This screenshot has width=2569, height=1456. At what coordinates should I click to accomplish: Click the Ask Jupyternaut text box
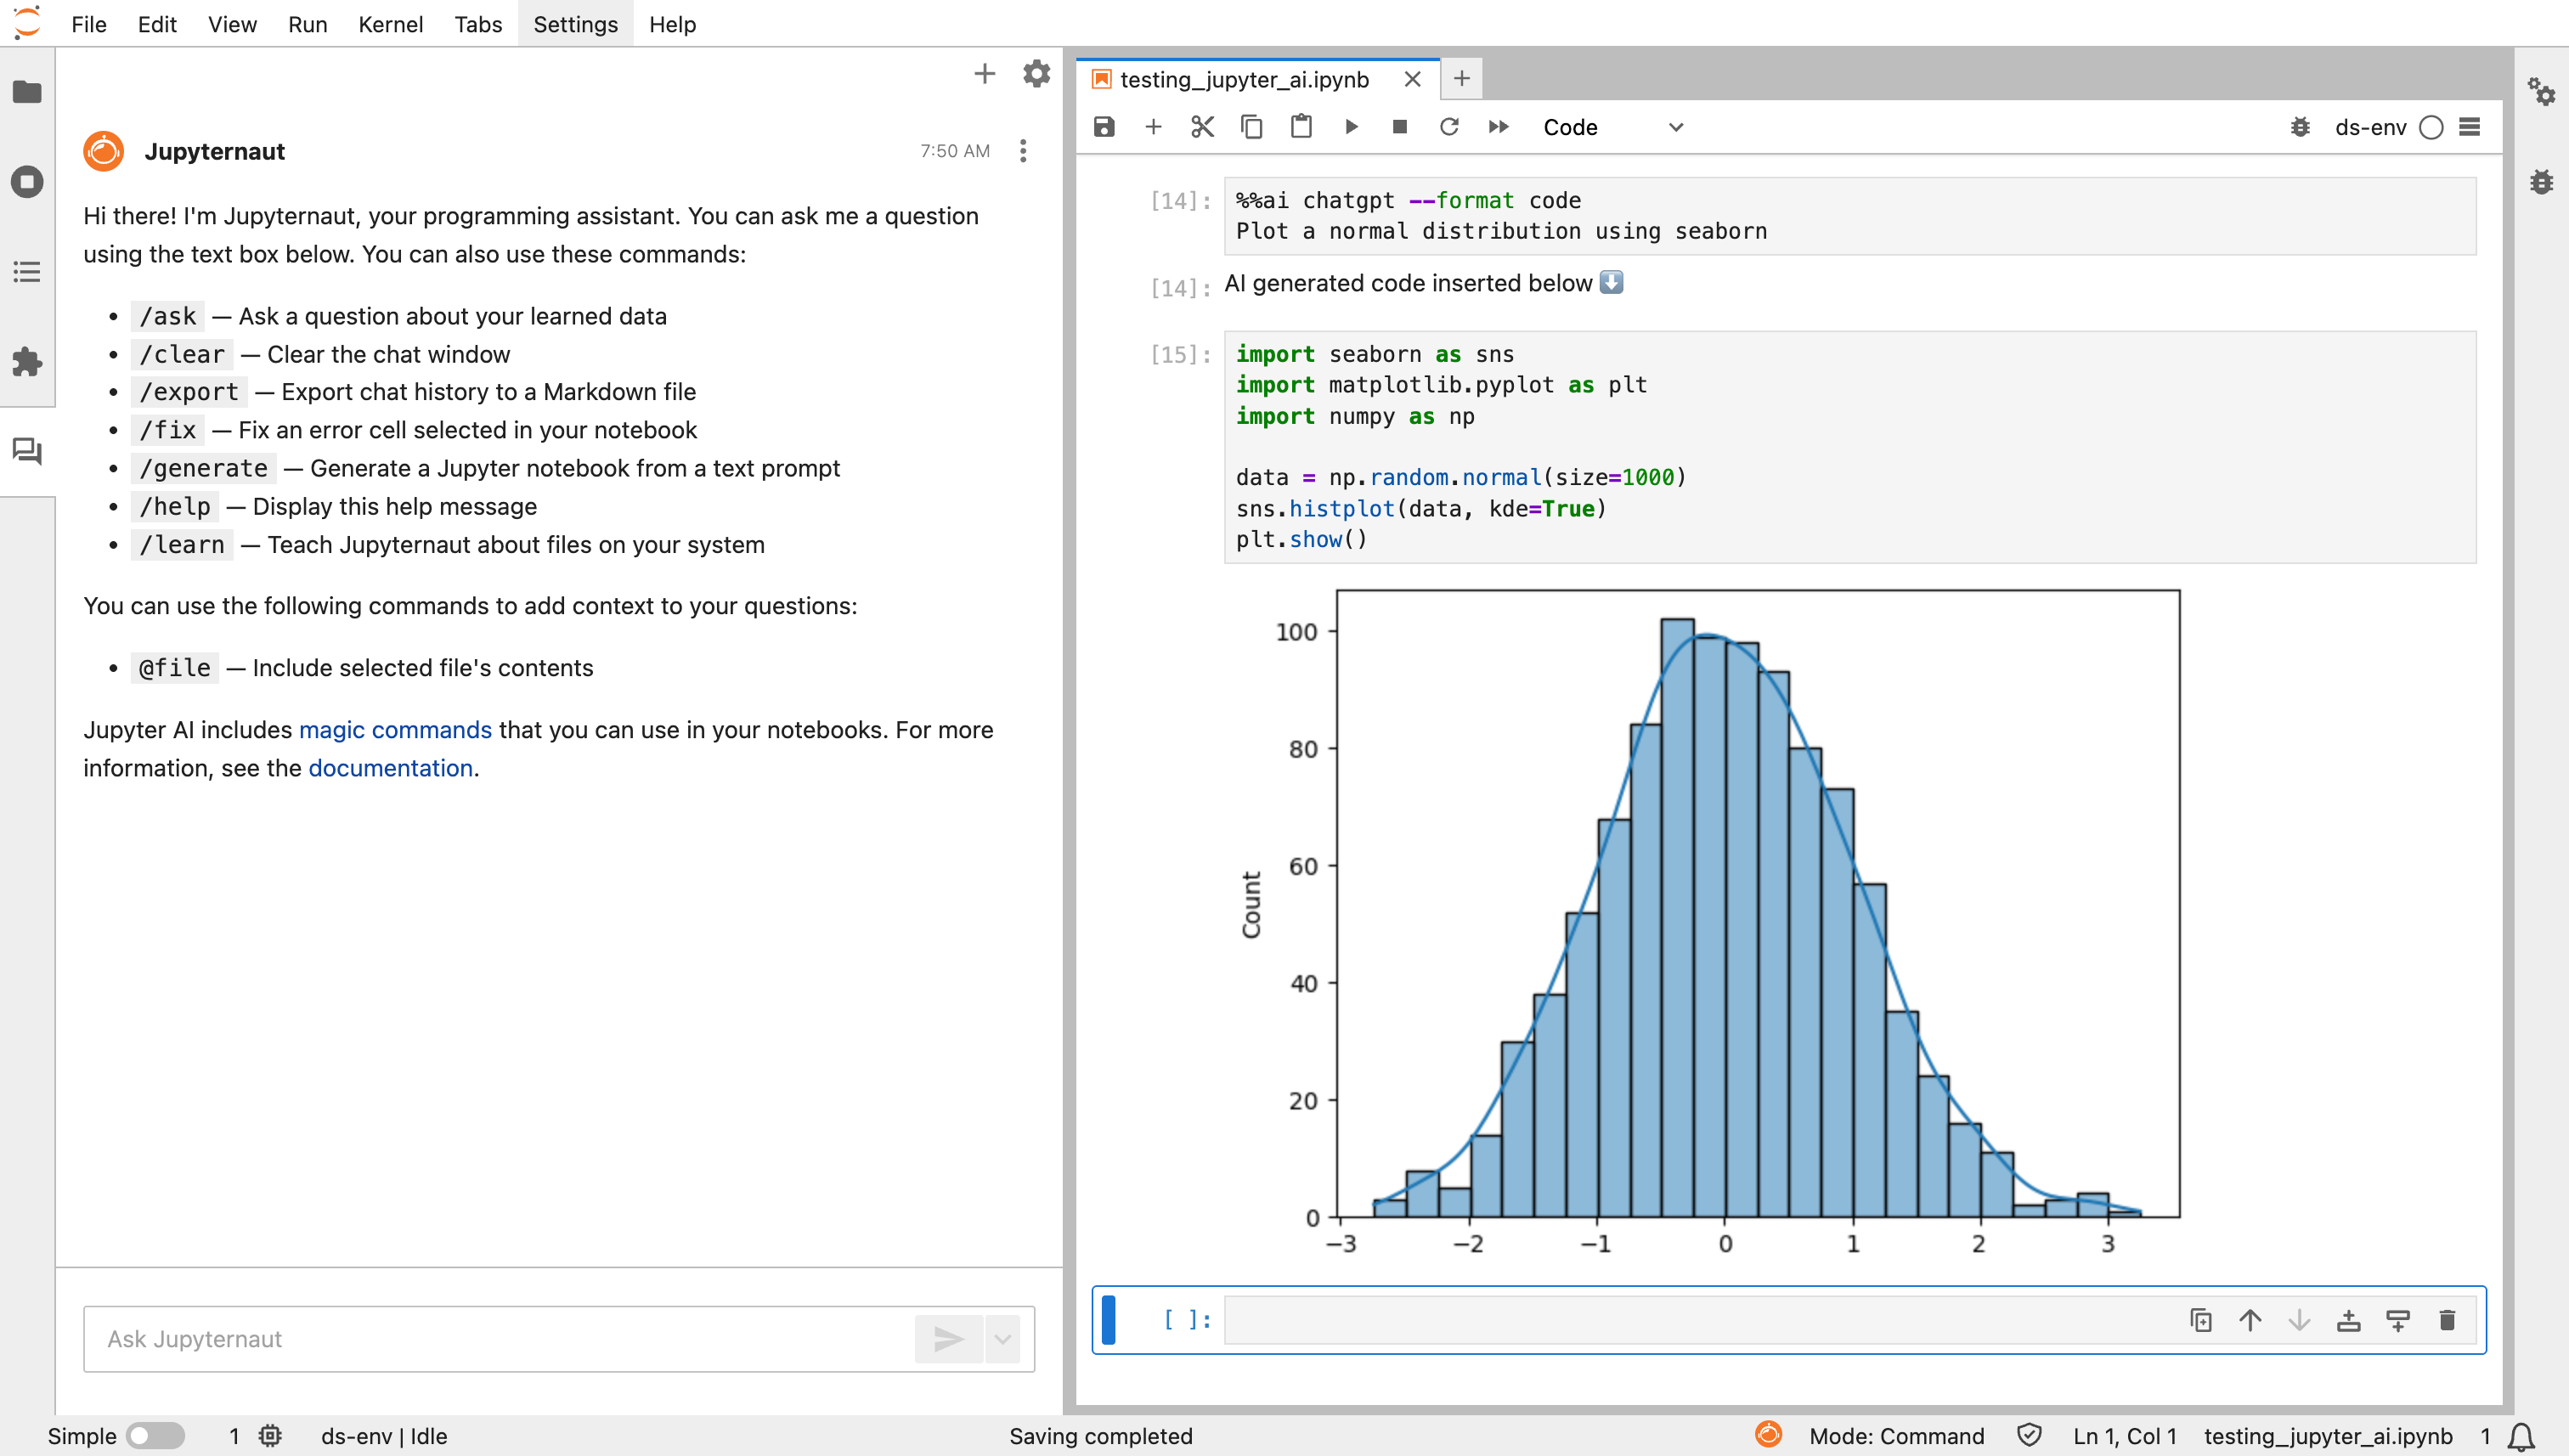500,1338
